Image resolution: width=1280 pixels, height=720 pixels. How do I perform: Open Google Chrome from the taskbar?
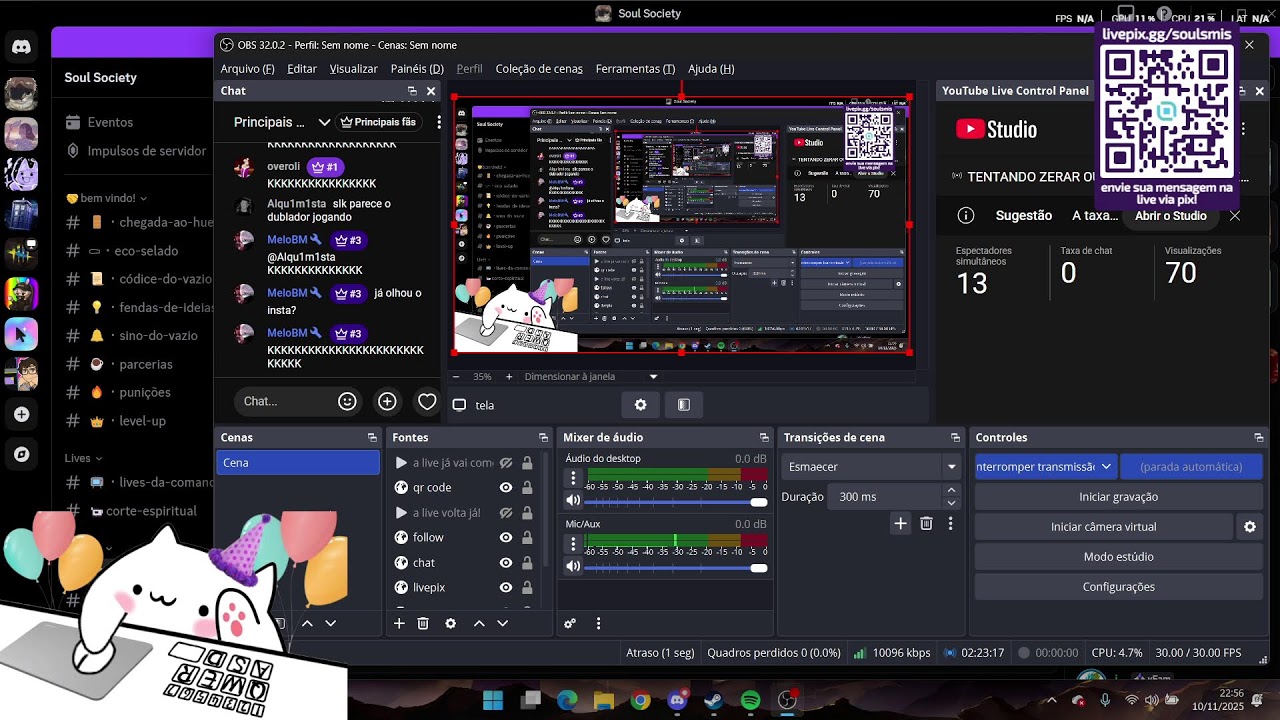tap(641, 701)
